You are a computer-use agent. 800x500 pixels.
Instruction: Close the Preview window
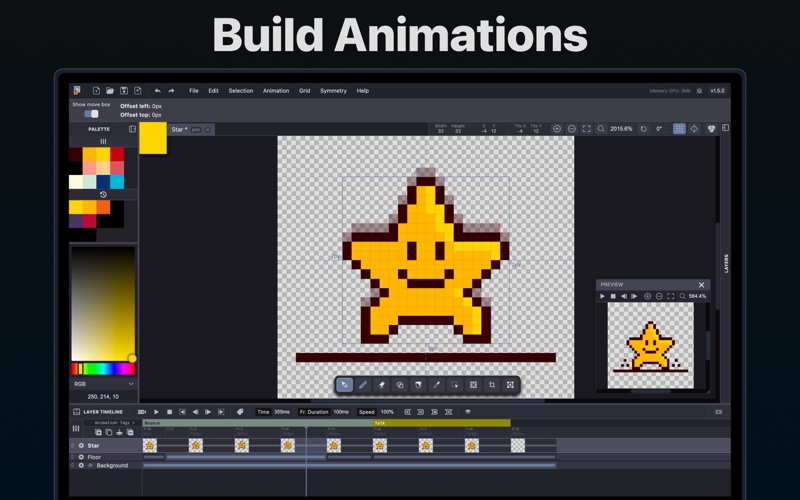tap(701, 285)
